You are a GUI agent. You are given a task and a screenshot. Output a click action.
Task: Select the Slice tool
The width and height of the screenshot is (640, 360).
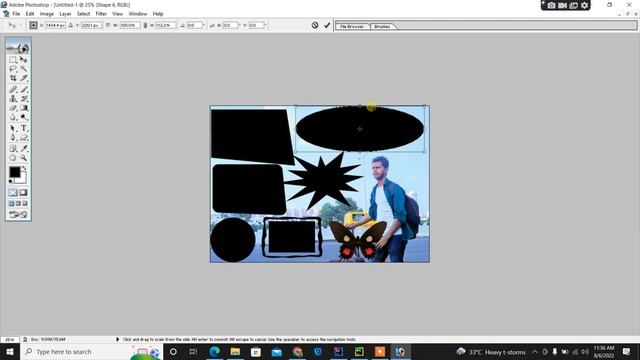click(x=24, y=78)
